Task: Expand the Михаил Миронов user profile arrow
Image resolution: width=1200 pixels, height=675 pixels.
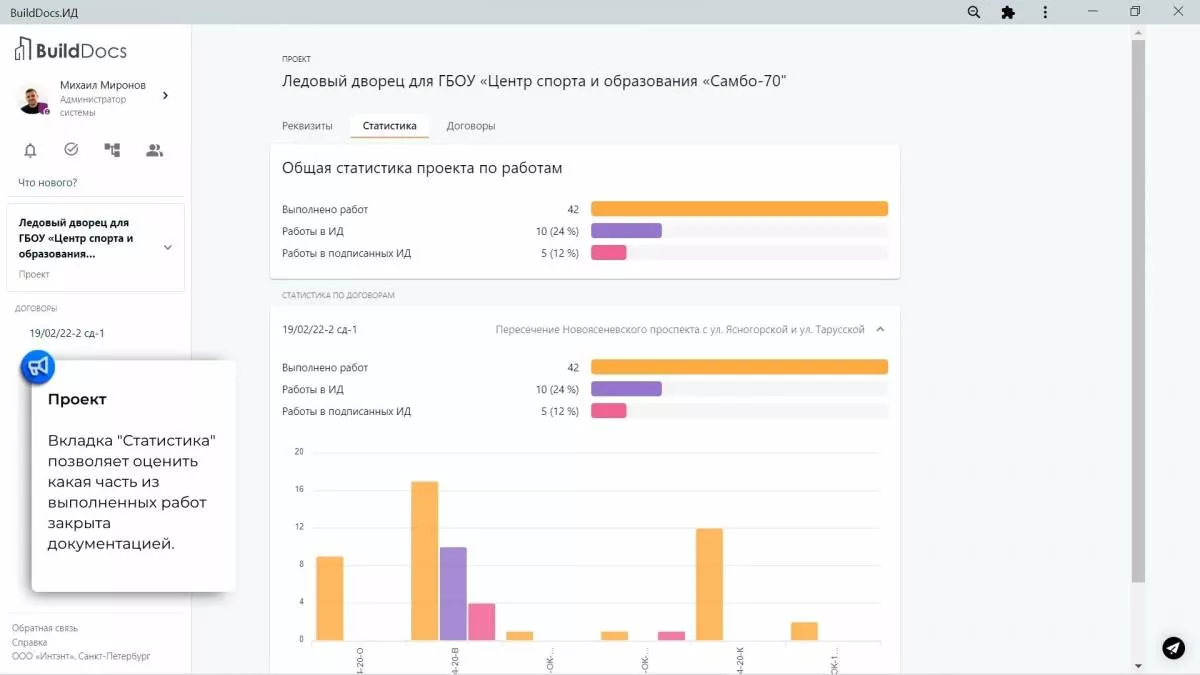Action: pos(165,96)
